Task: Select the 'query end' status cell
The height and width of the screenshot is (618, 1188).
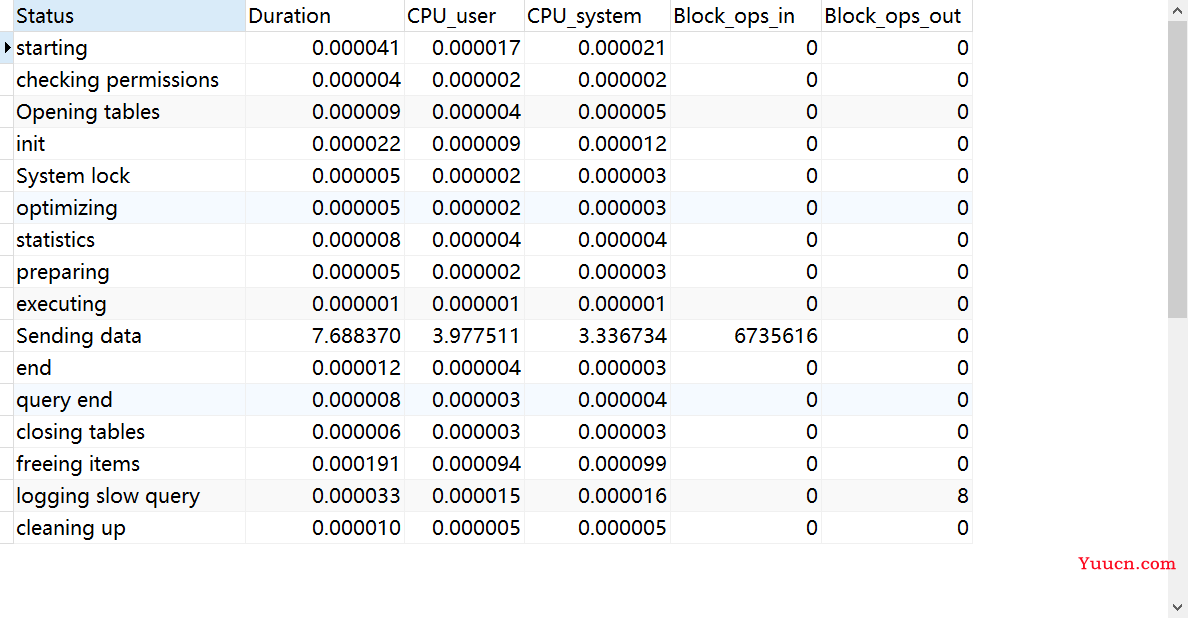Action: click(130, 400)
